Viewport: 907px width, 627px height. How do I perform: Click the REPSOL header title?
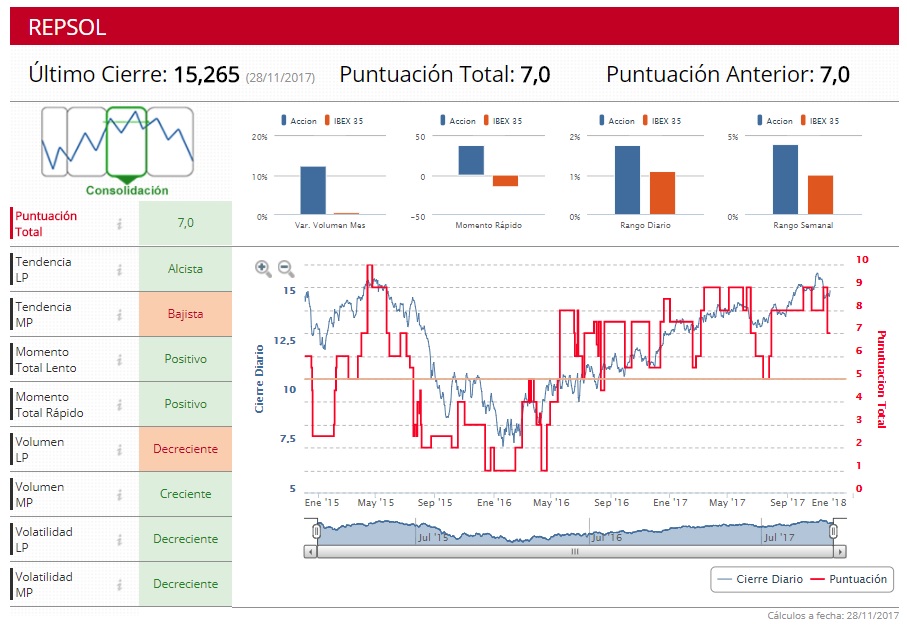coord(67,27)
